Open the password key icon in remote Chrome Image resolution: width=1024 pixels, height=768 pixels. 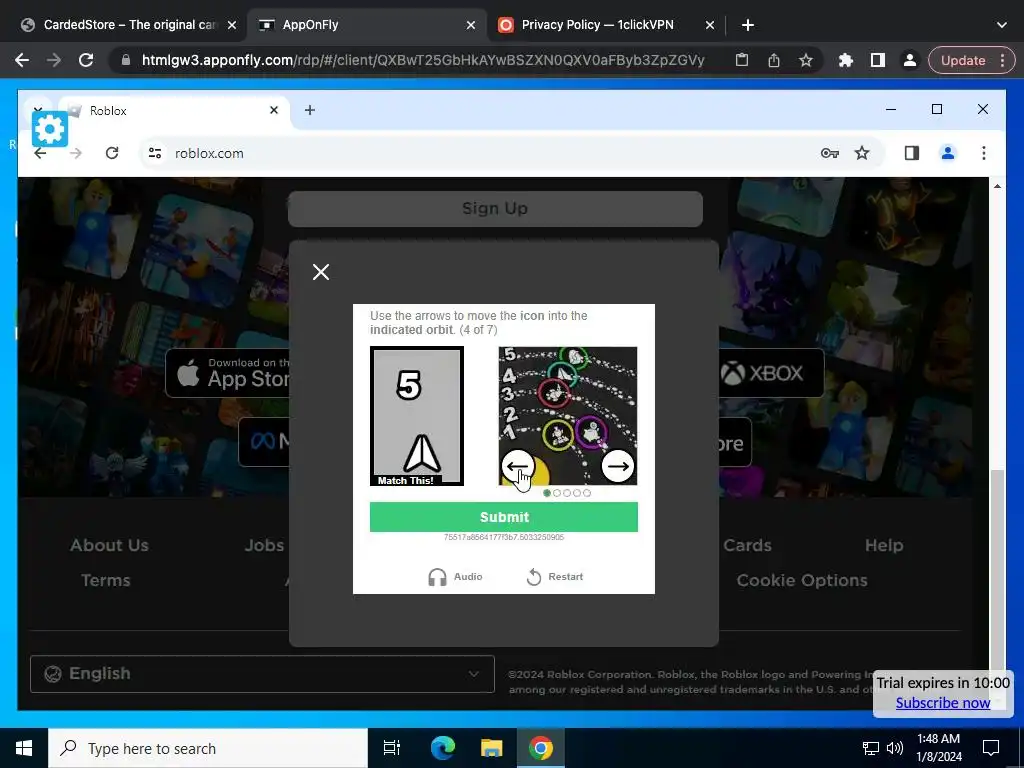829,153
